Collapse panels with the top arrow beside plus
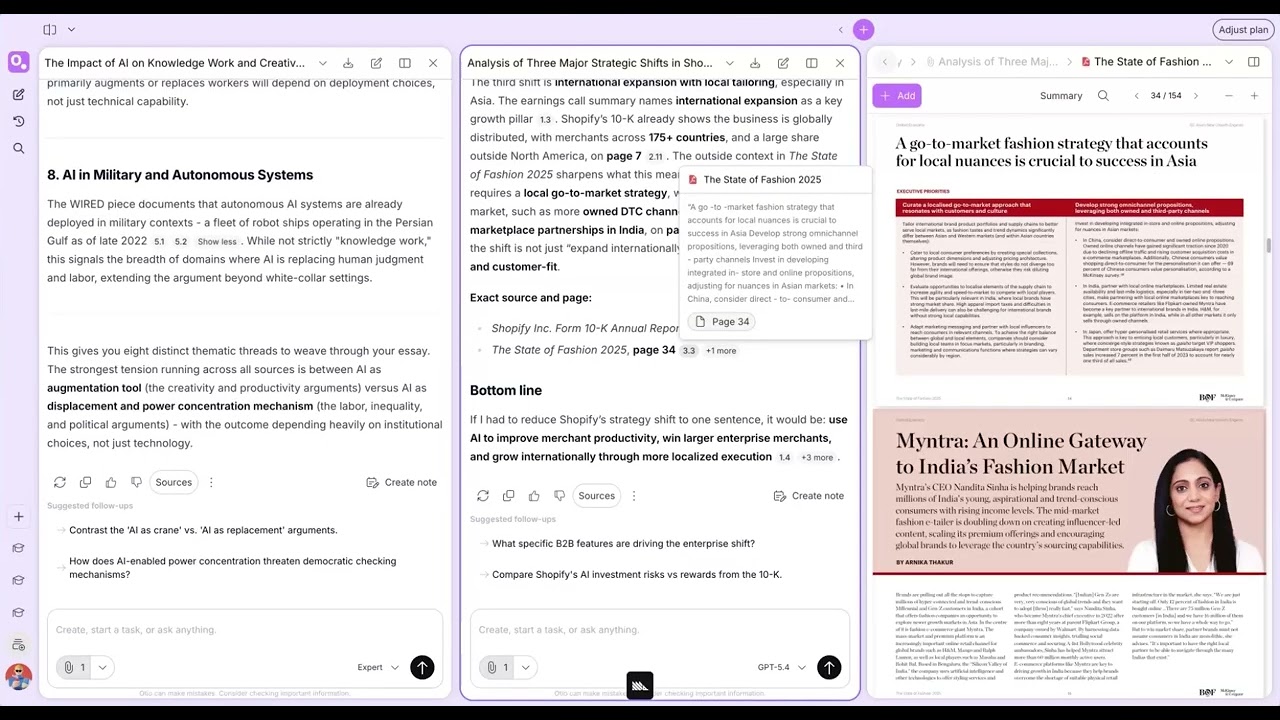This screenshot has width=1280, height=720. pyautogui.click(x=841, y=30)
